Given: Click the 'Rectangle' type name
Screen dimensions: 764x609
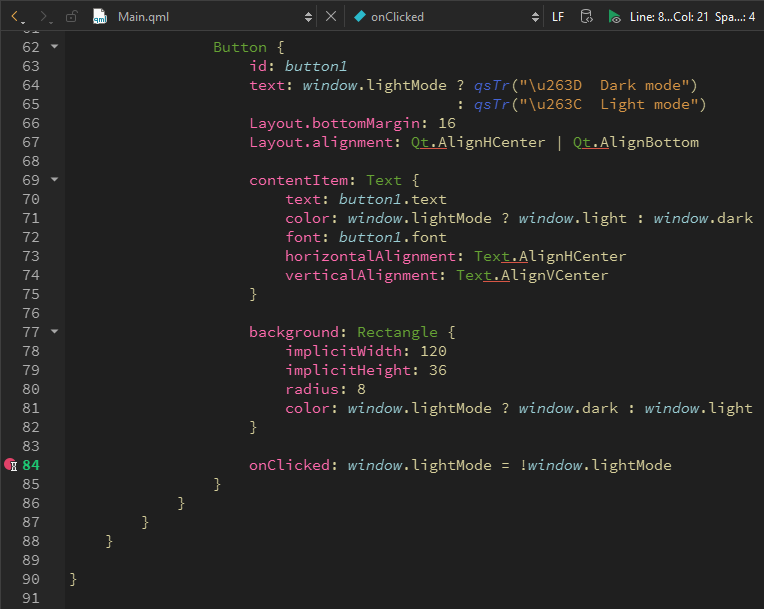Looking at the screenshot, I should pyautogui.click(x=398, y=332).
